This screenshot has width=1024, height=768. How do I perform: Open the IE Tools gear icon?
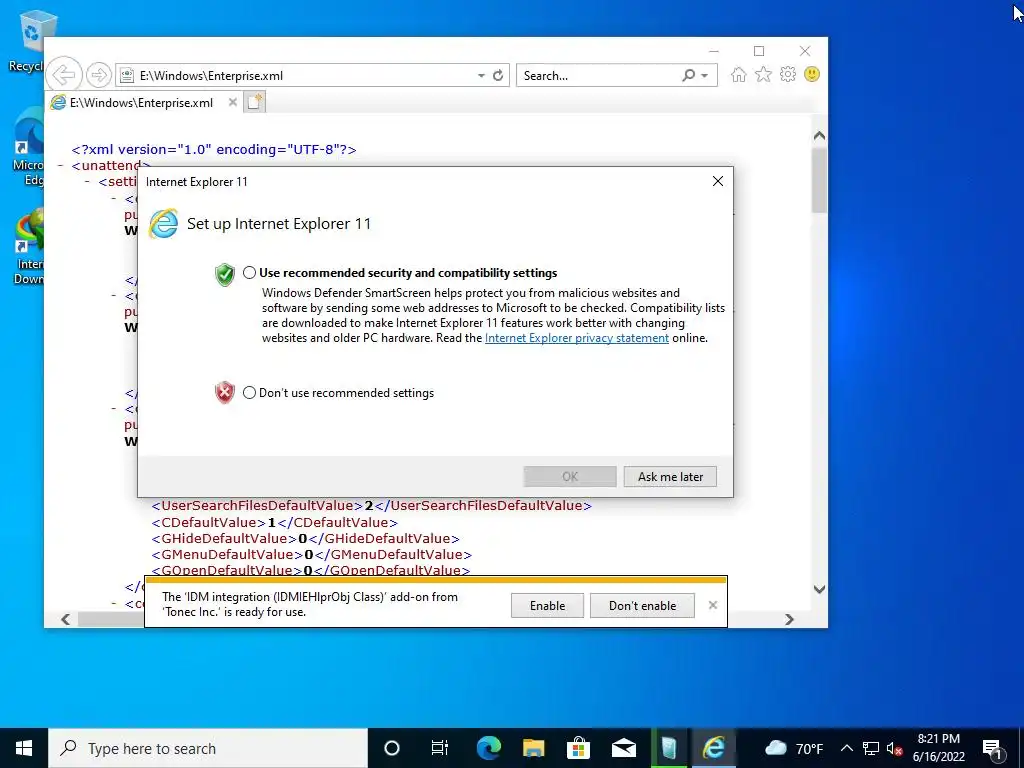(x=788, y=74)
